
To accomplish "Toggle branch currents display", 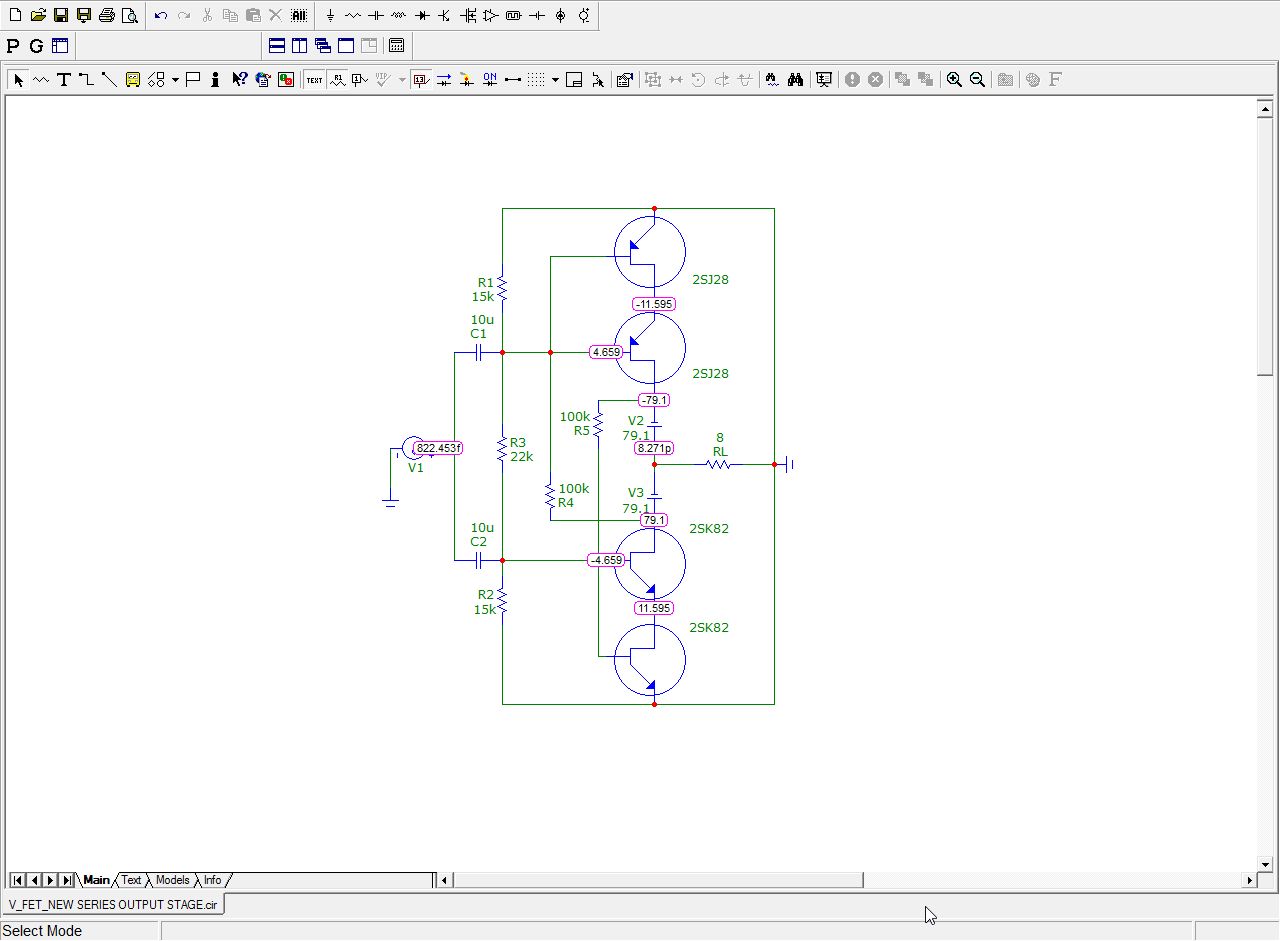I will 444,80.
